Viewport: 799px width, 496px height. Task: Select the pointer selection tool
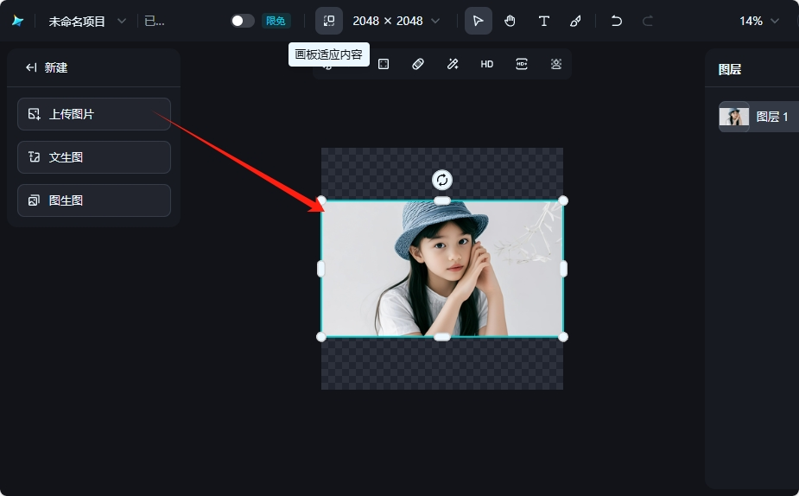coord(478,21)
